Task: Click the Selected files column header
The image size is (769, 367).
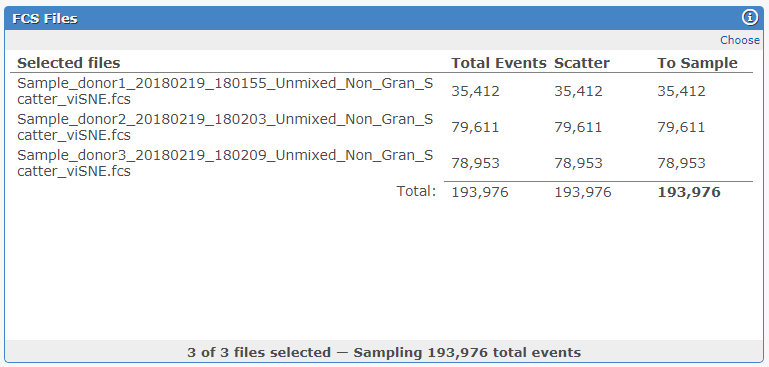Action: pos(69,63)
